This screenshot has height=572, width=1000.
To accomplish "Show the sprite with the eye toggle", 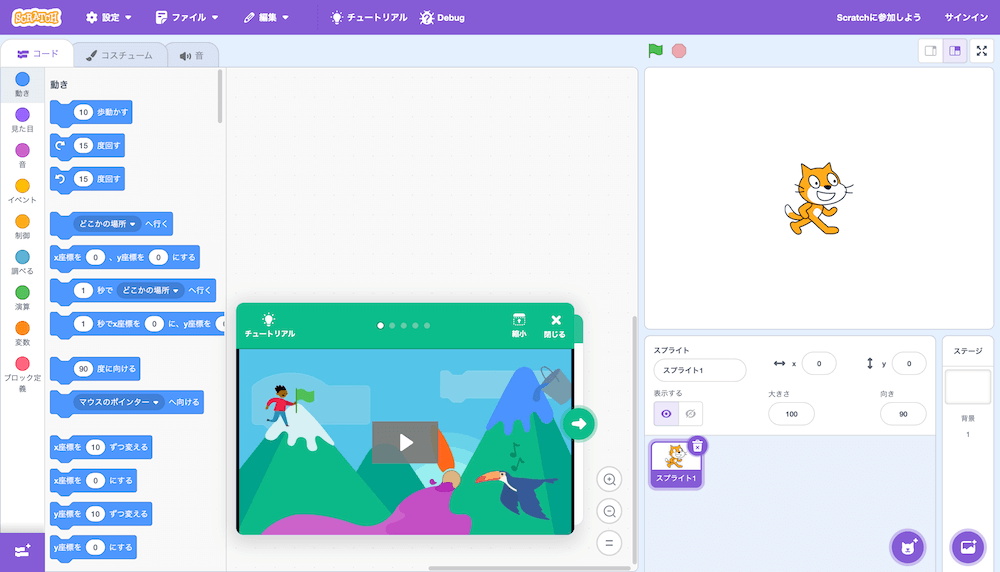I will [667, 413].
